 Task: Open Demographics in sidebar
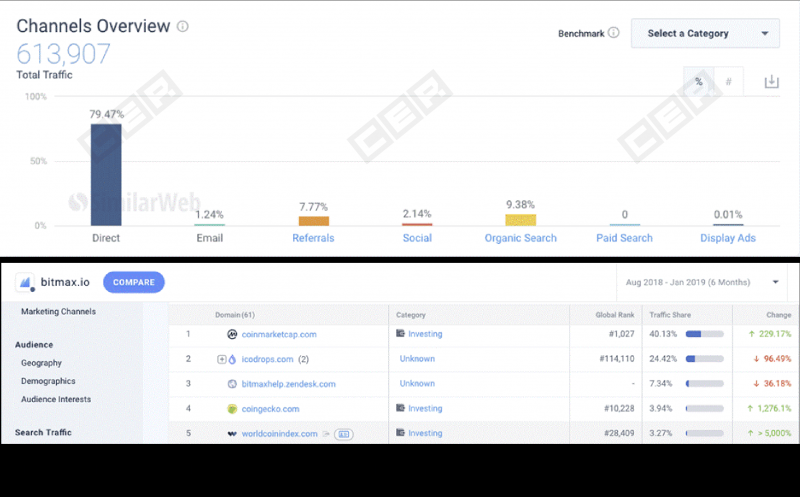point(48,381)
